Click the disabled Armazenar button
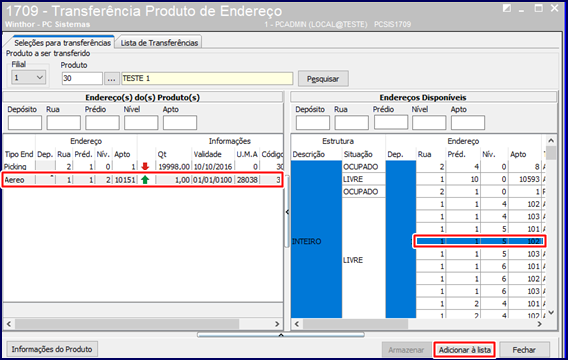The height and width of the screenshot is (360, 568). point(406,350)
